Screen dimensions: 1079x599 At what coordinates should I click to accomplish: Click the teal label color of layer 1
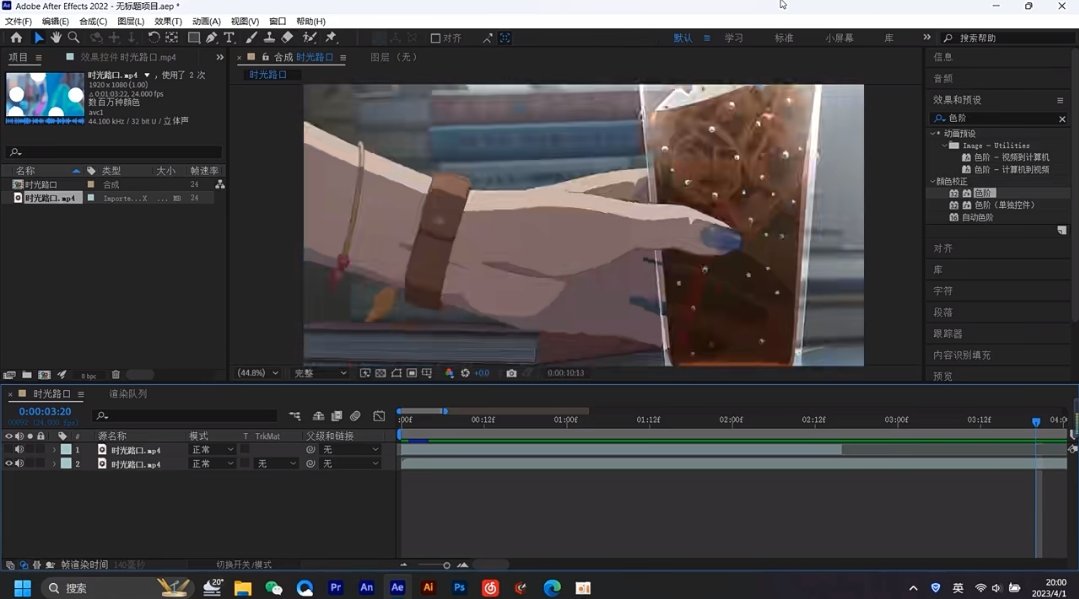coord(66,450)
